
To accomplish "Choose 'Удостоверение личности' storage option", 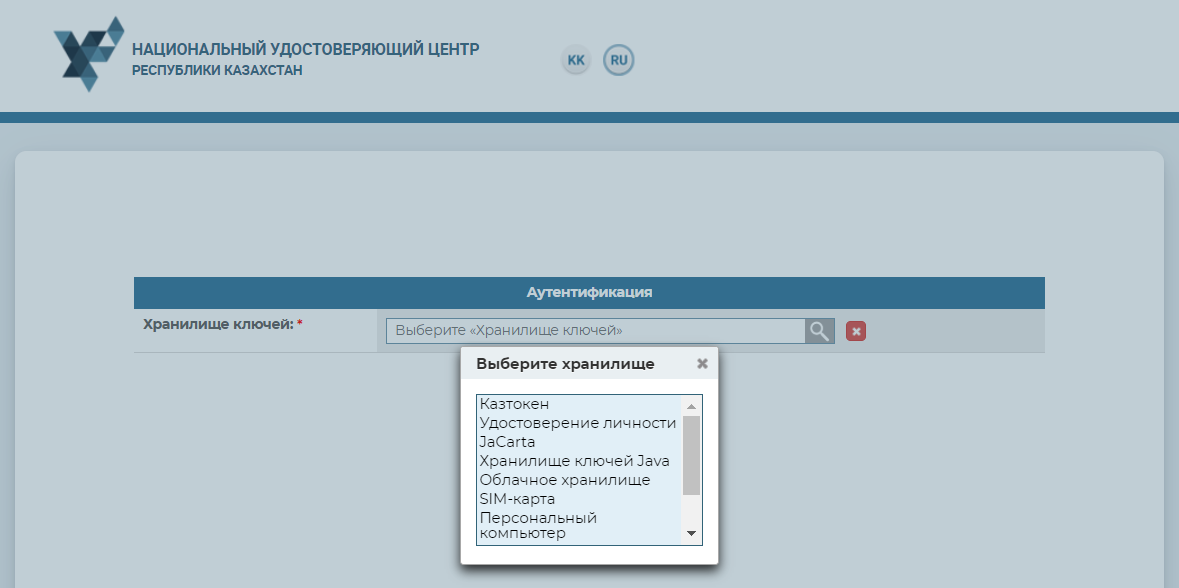I will coord(577,423).
